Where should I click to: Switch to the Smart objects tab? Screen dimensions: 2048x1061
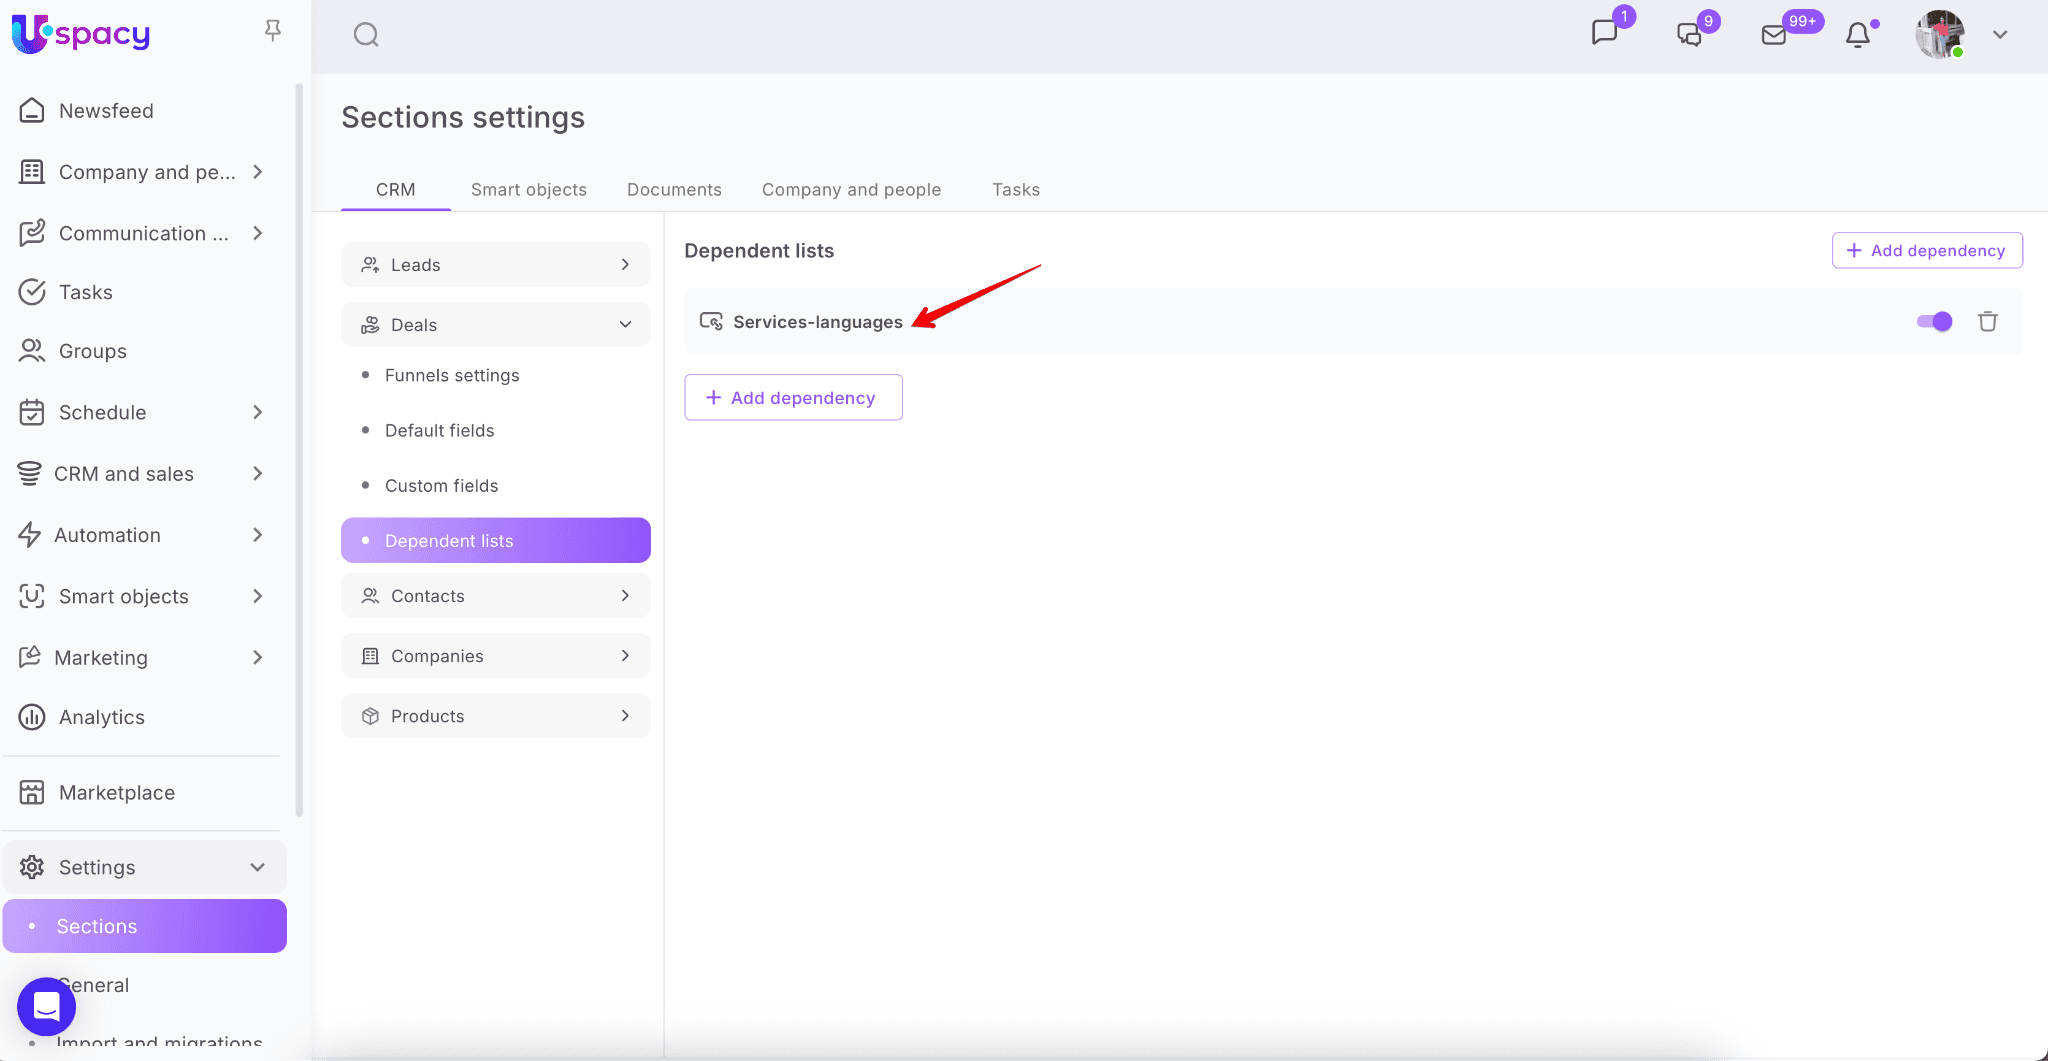click(528, 190)
